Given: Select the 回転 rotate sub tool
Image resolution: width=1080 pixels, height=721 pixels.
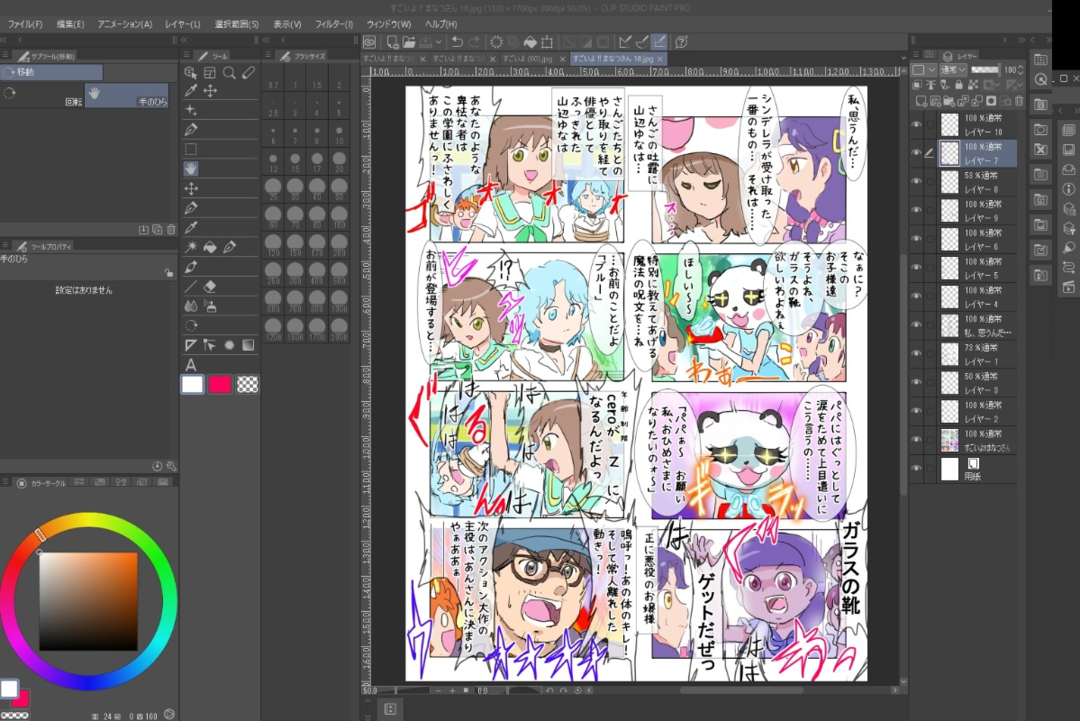Looking at the screenshot, I should coord(42,95).
